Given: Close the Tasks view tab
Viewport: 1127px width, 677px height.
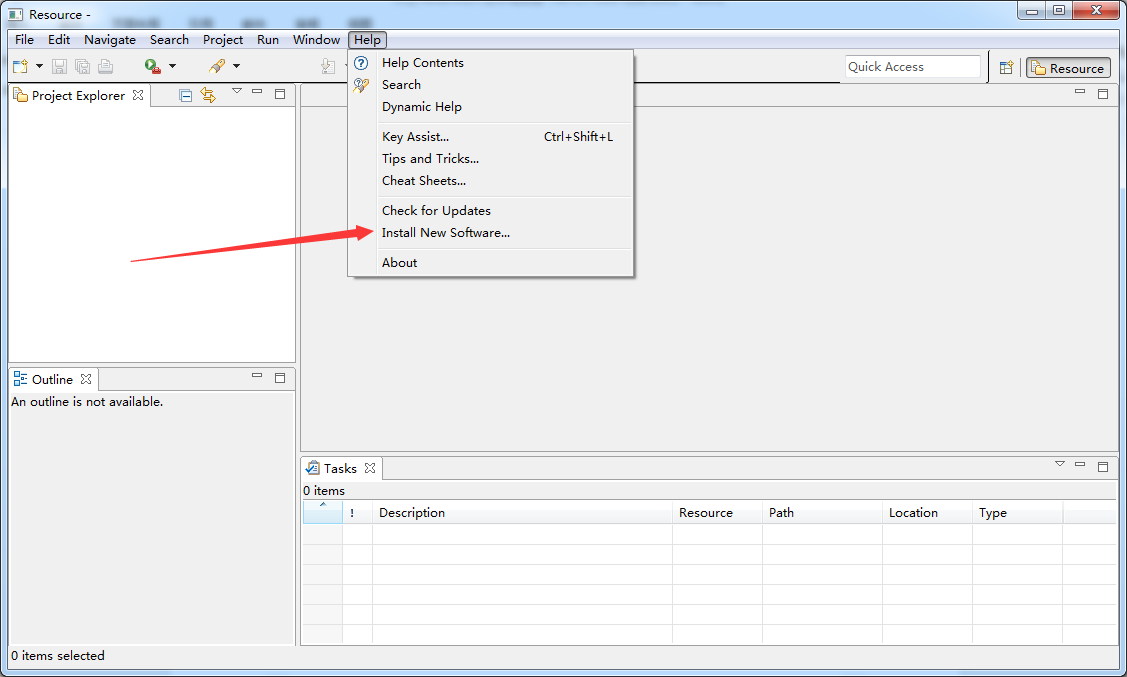Looking at the screenshot, I should point(370,468).
